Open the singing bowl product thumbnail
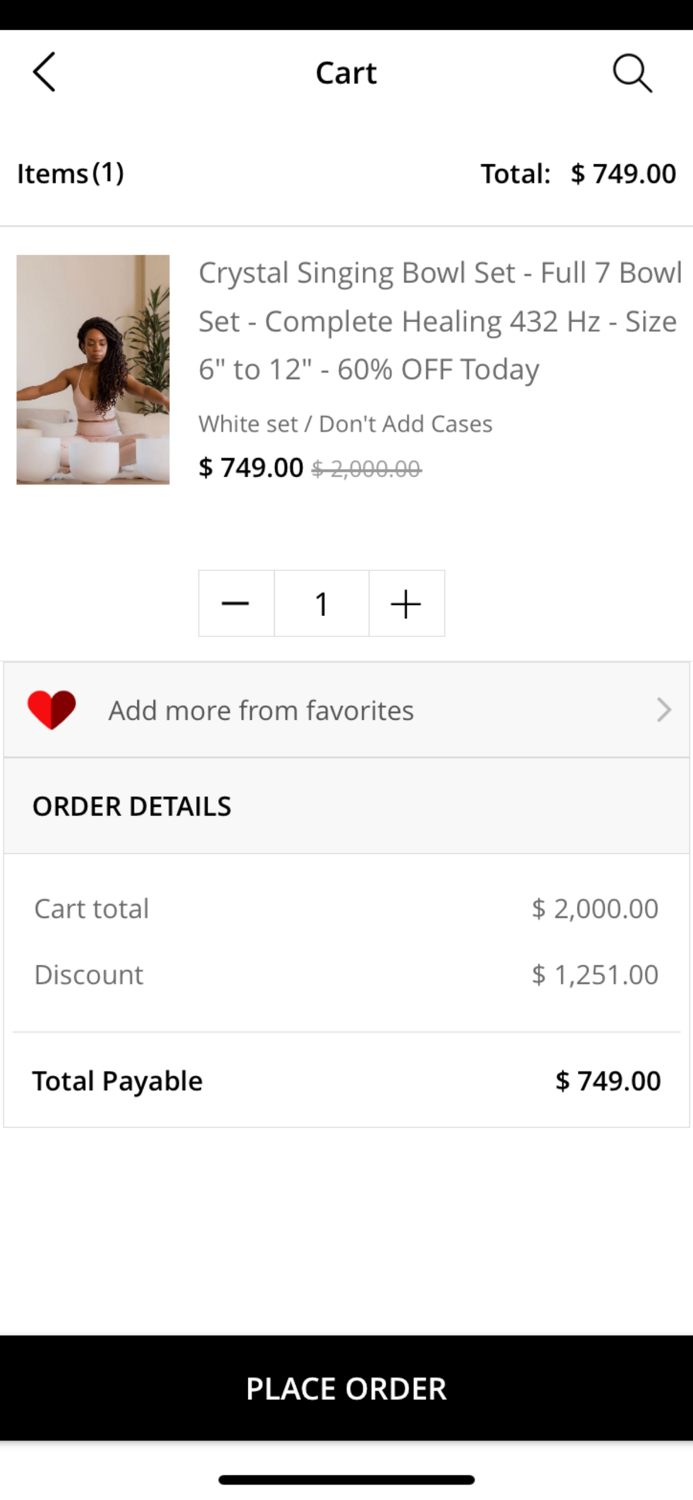Screen dimensions: 693x1500 (93, 369)
